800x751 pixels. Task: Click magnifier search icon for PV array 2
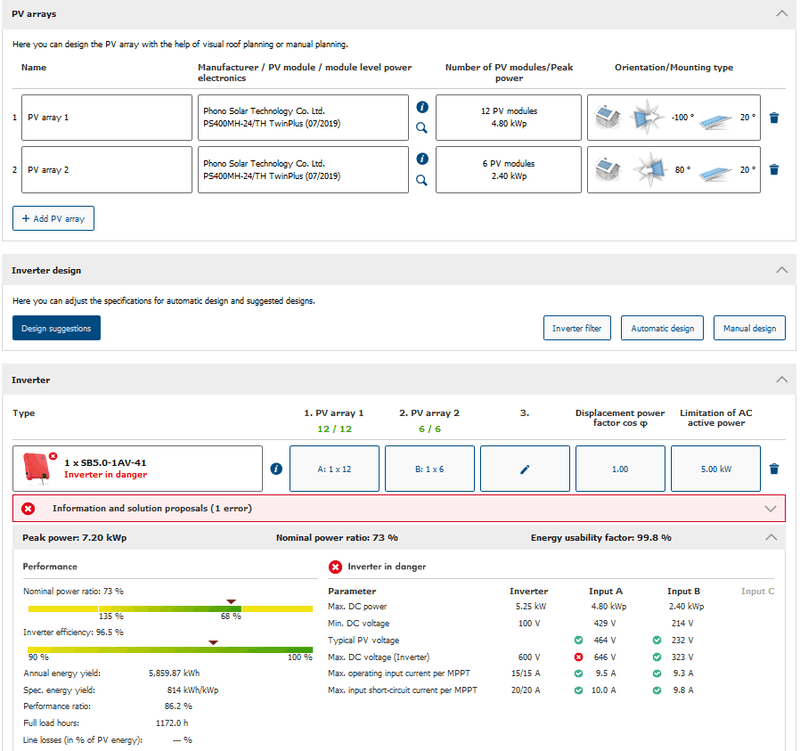(x=422, y=180)
